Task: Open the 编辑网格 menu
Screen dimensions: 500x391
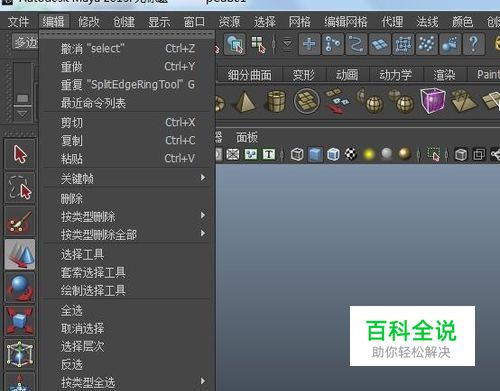Action: [346, 22]
